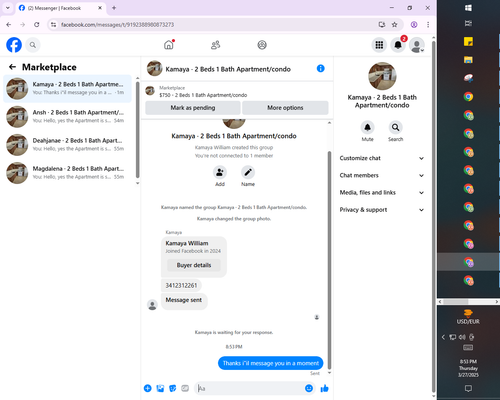Open File Explorer from the taskbar
The height and width of the screenshot is (400, 500).
click(468, 60)
